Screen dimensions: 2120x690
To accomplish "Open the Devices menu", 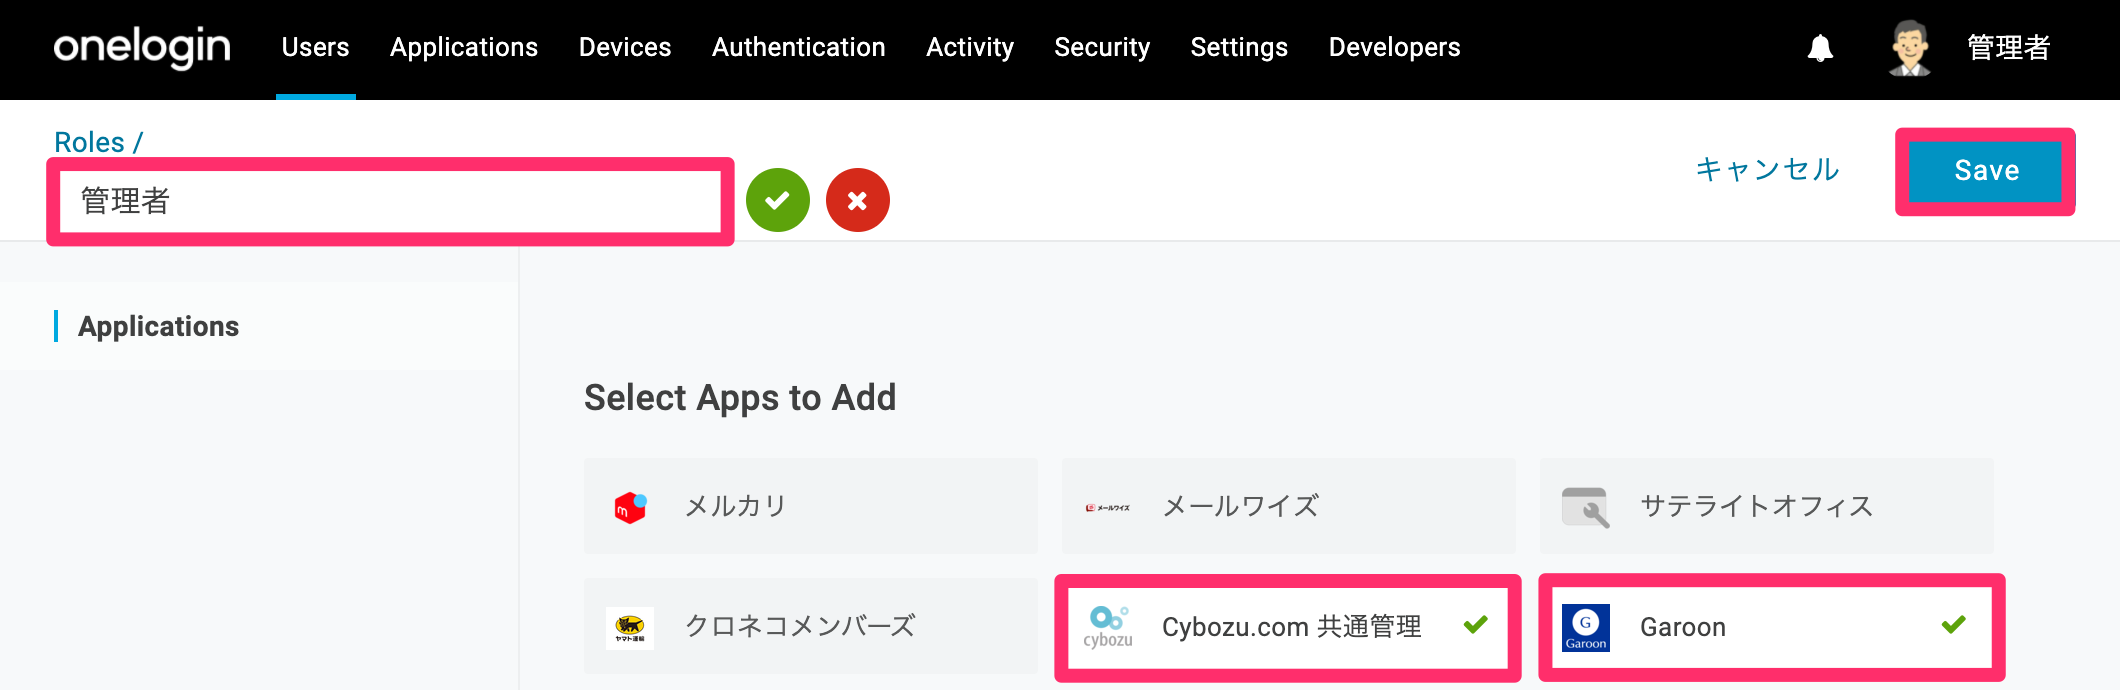I will tap(625, 47).
